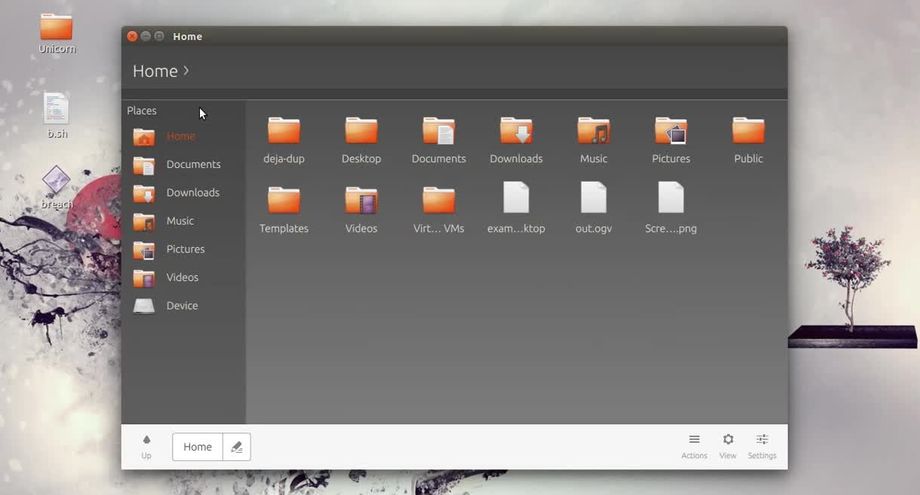
Task: Select Documents in Places sidebar
Action: [192, 165]
